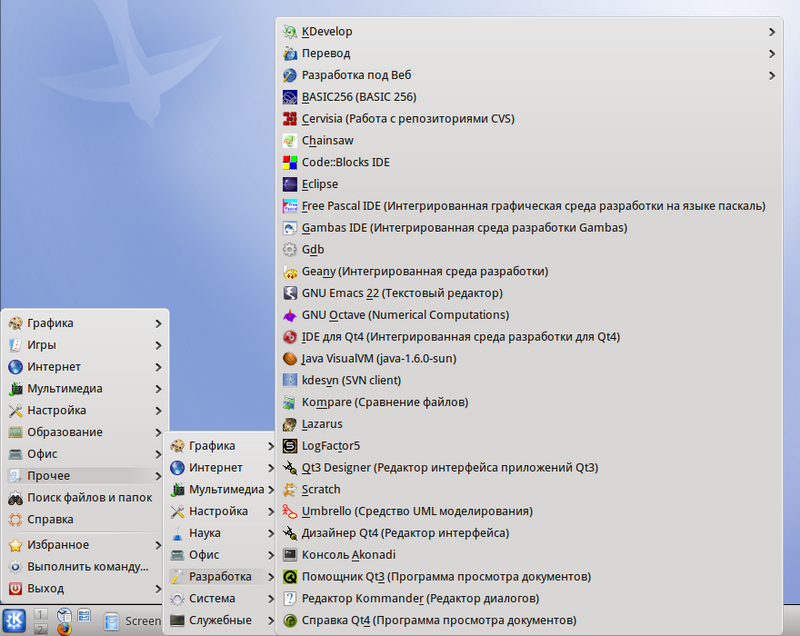800x636 pixels.
Task: Open Настройка in the Прочее submenu
Action: click(222, 512)
